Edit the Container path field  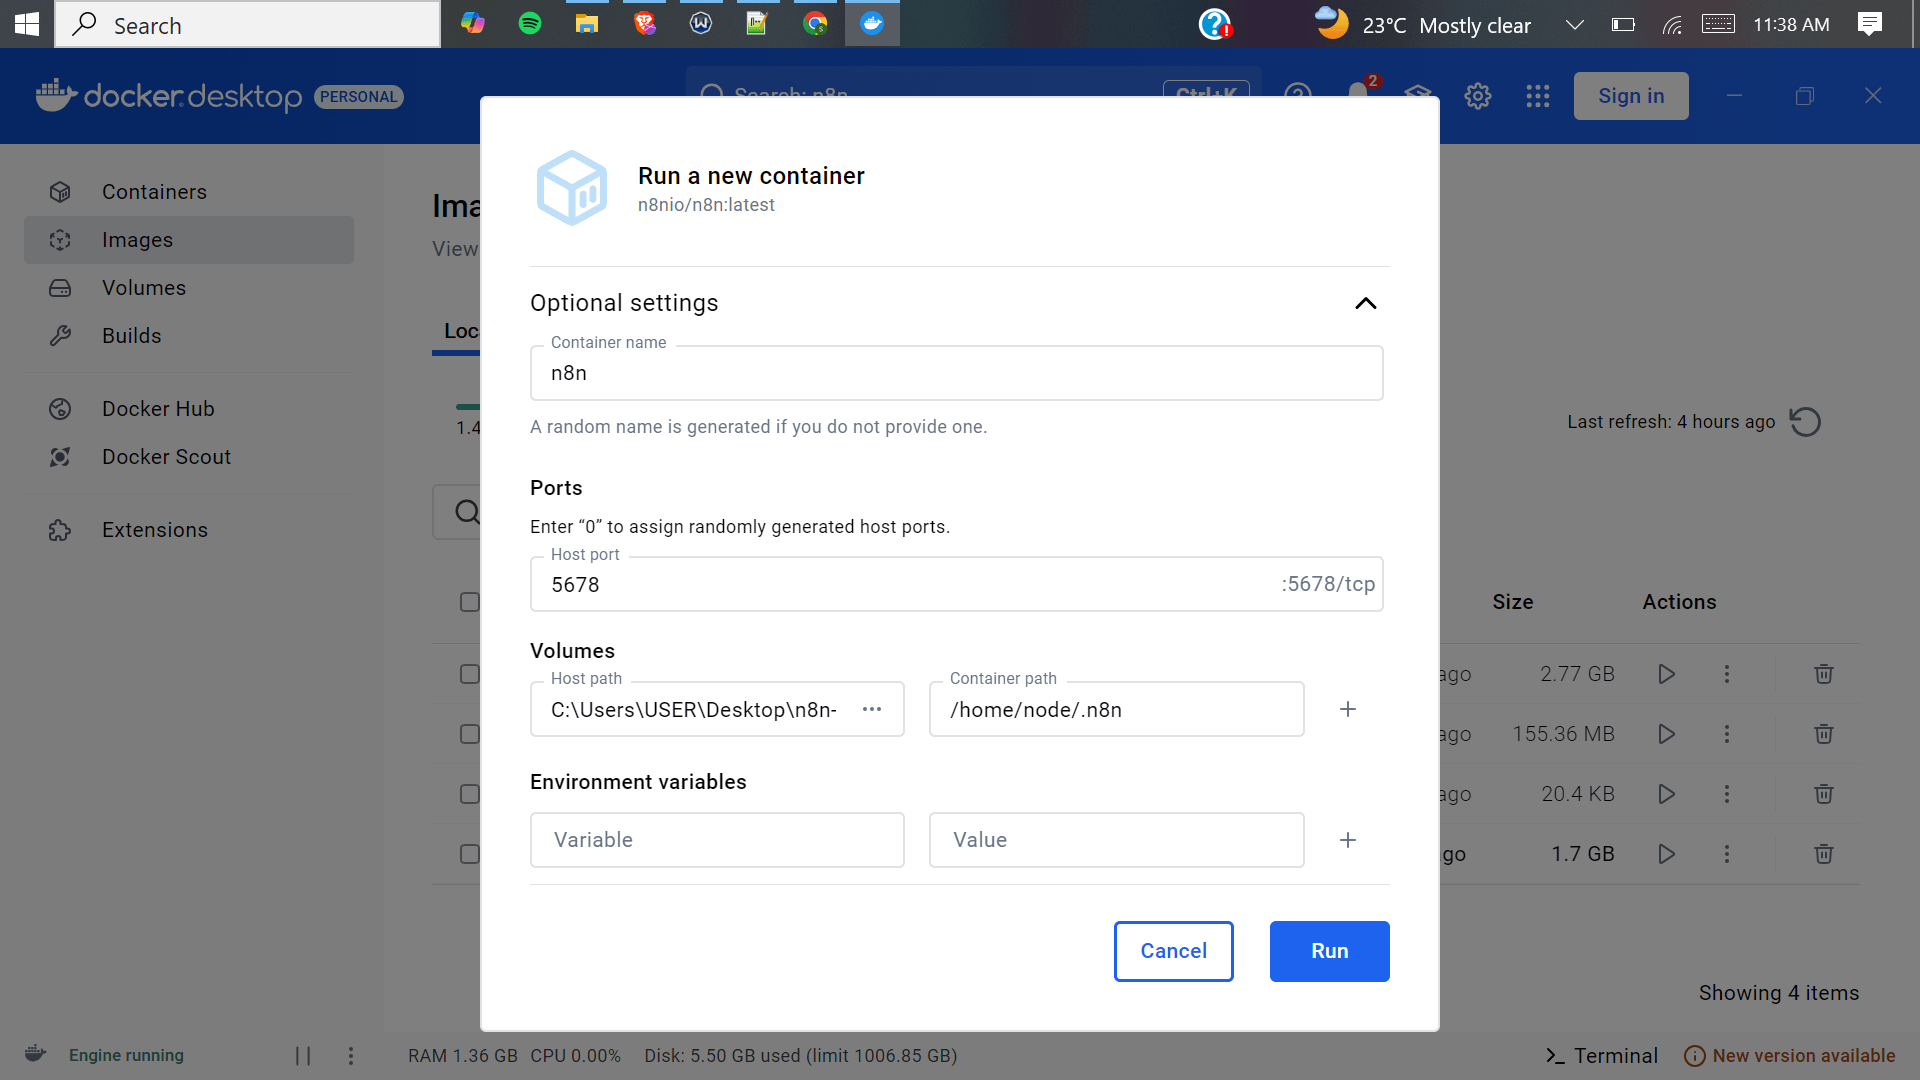coord(1116,709)
